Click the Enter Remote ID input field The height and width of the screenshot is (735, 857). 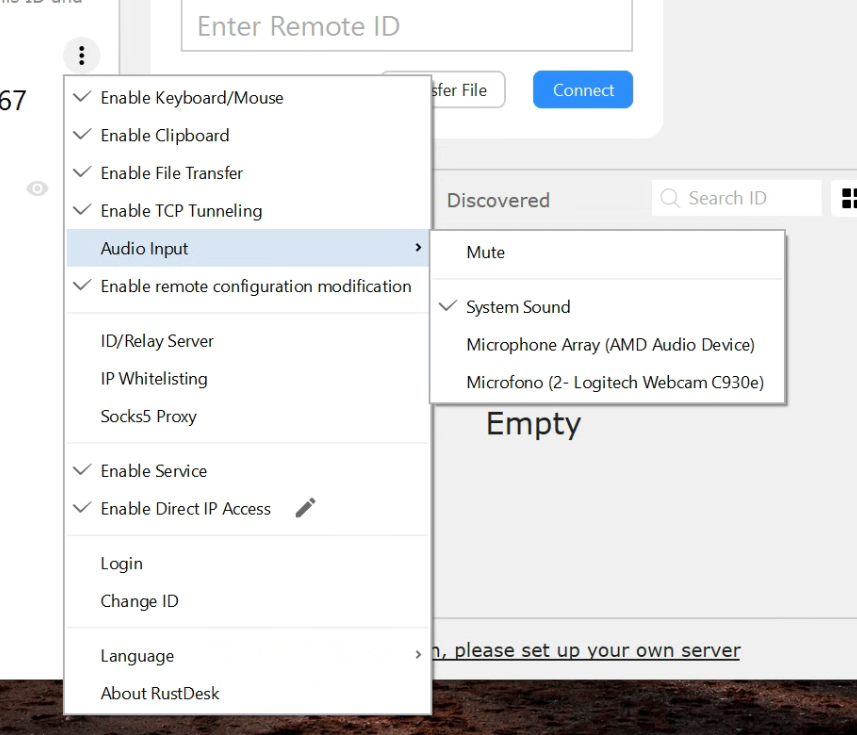406,26
